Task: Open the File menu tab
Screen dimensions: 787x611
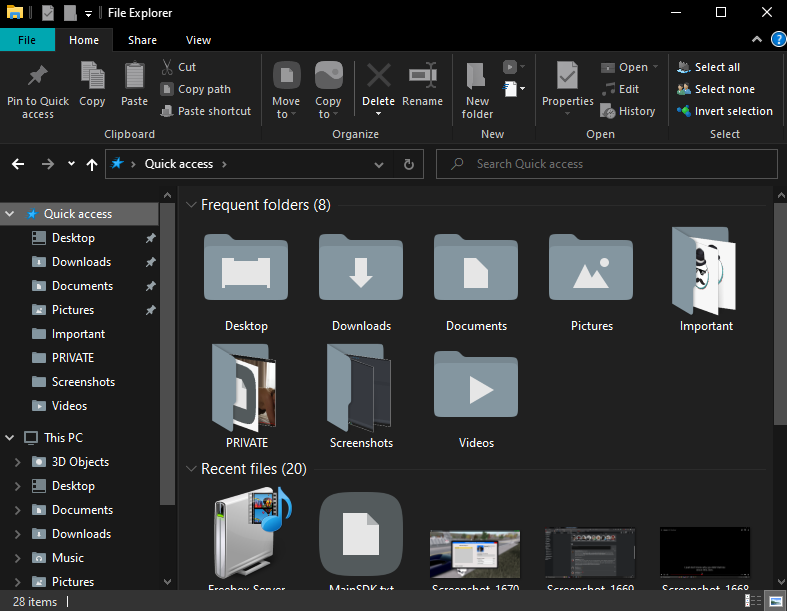Action: tap(27, 40)
